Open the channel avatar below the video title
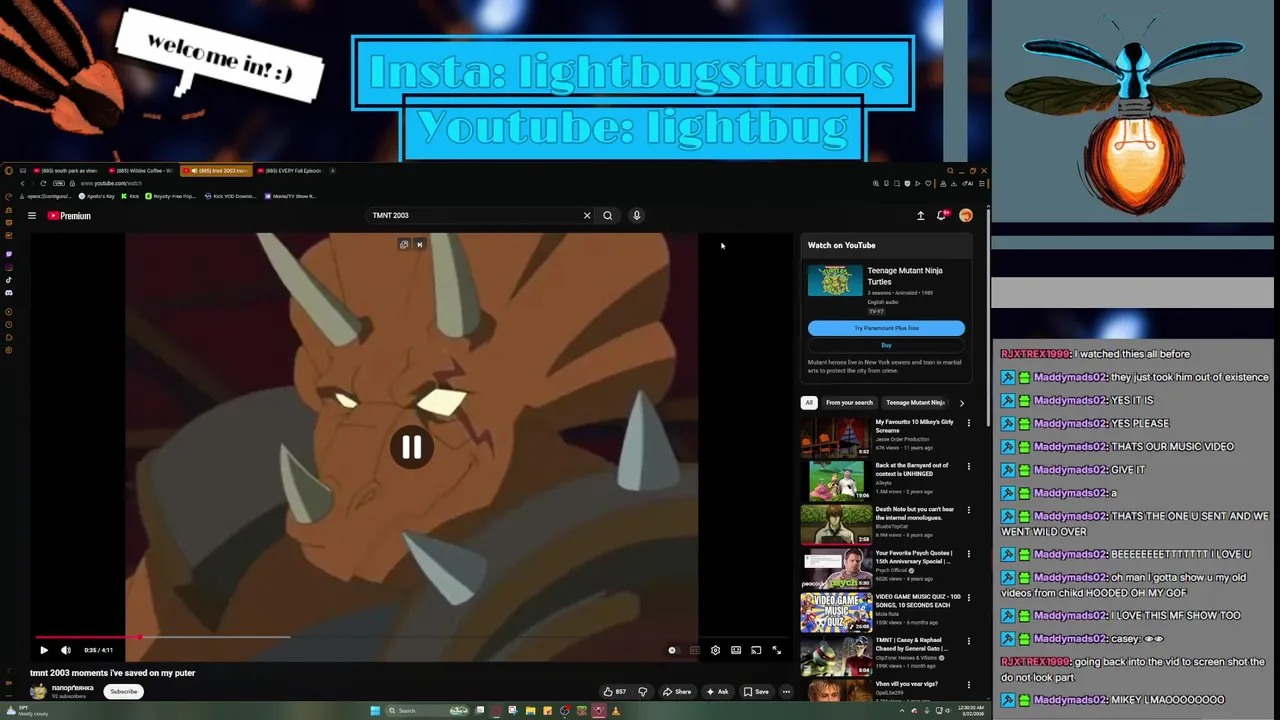Image resolution: width=1280 pixels, height=720 pixels. [38, 691]
